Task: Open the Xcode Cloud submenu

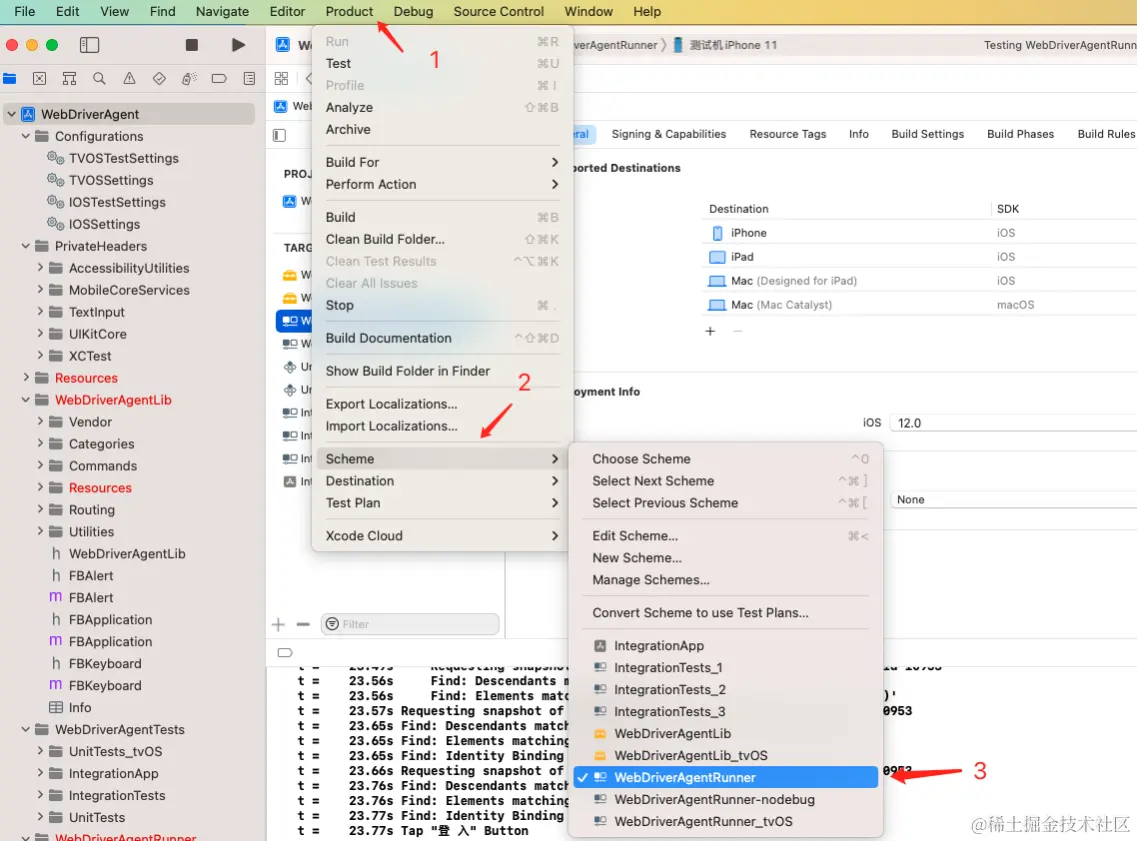Action: pyautogui.click(x=442, y=536)
